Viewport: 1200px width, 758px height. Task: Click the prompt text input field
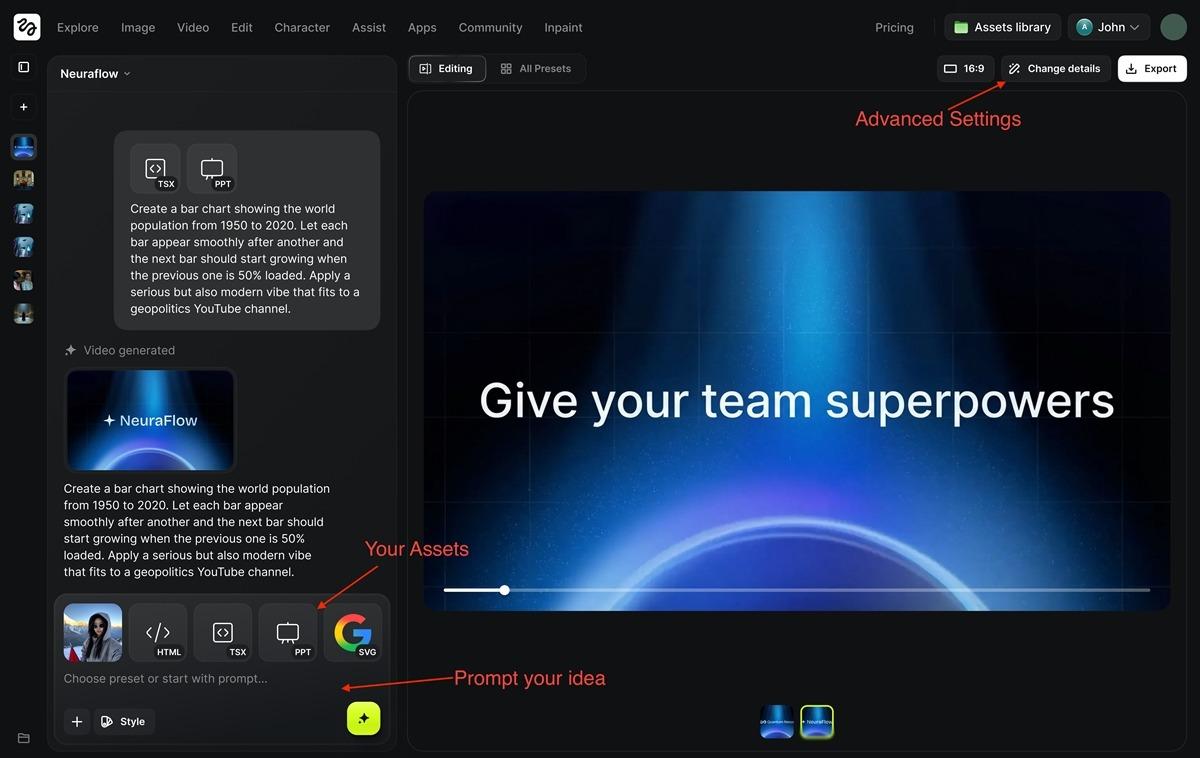(200, 678)
